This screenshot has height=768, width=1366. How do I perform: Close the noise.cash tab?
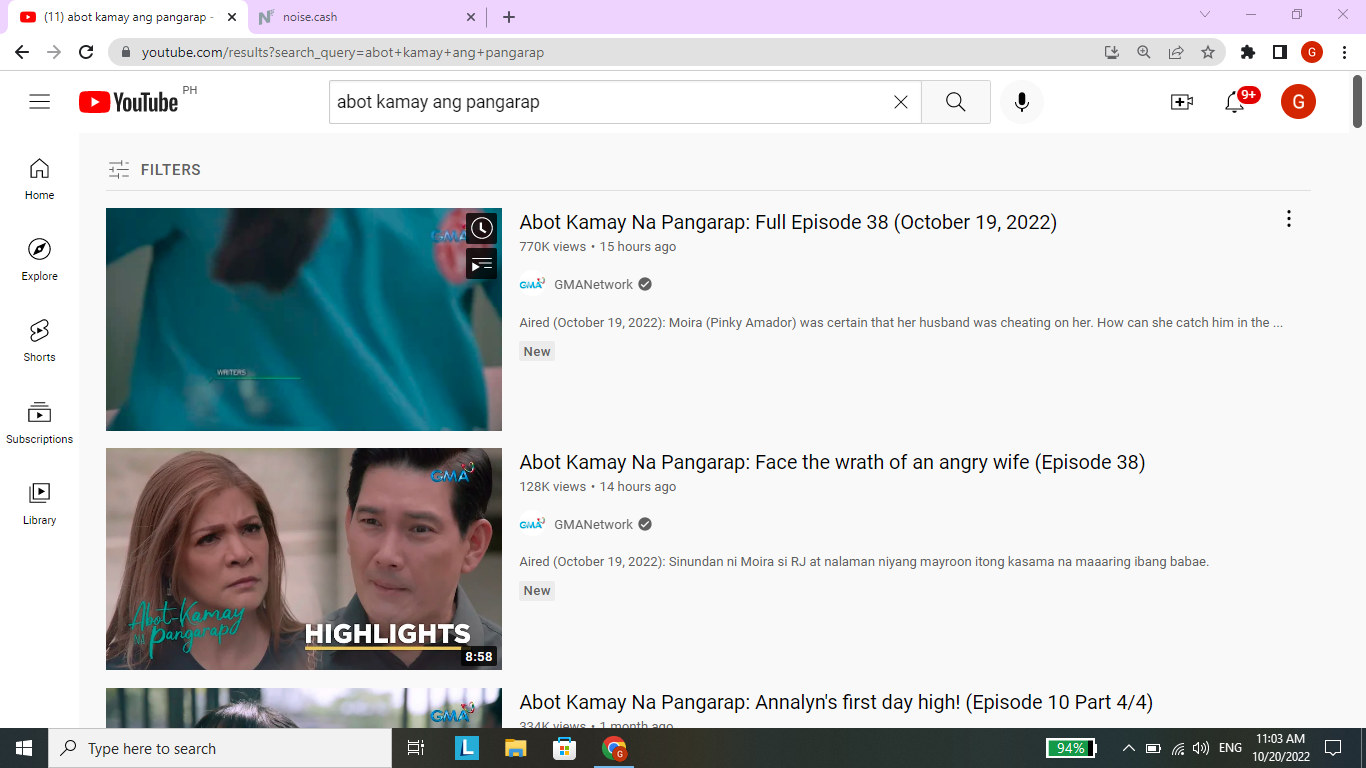coord(471,17)
